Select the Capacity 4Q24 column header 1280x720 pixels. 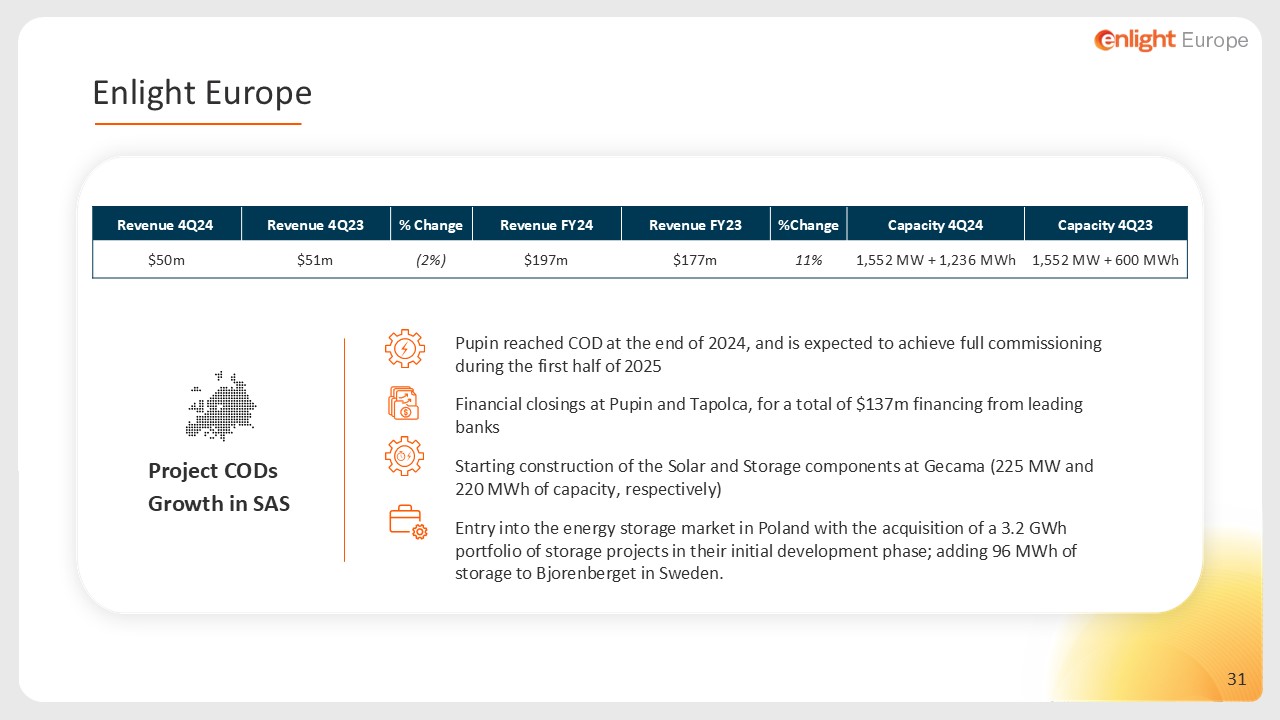[x=935, y=225]
